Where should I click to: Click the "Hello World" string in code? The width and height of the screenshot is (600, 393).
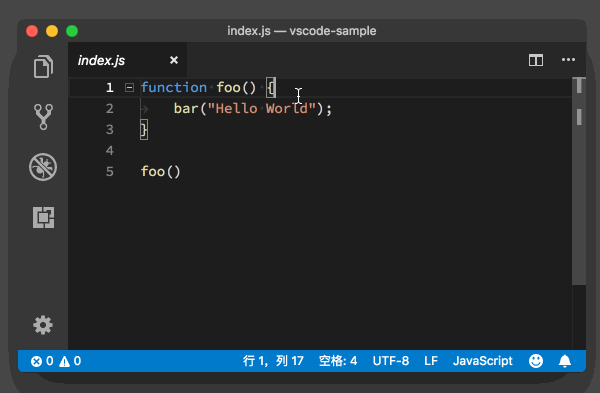tap(262, 109)
